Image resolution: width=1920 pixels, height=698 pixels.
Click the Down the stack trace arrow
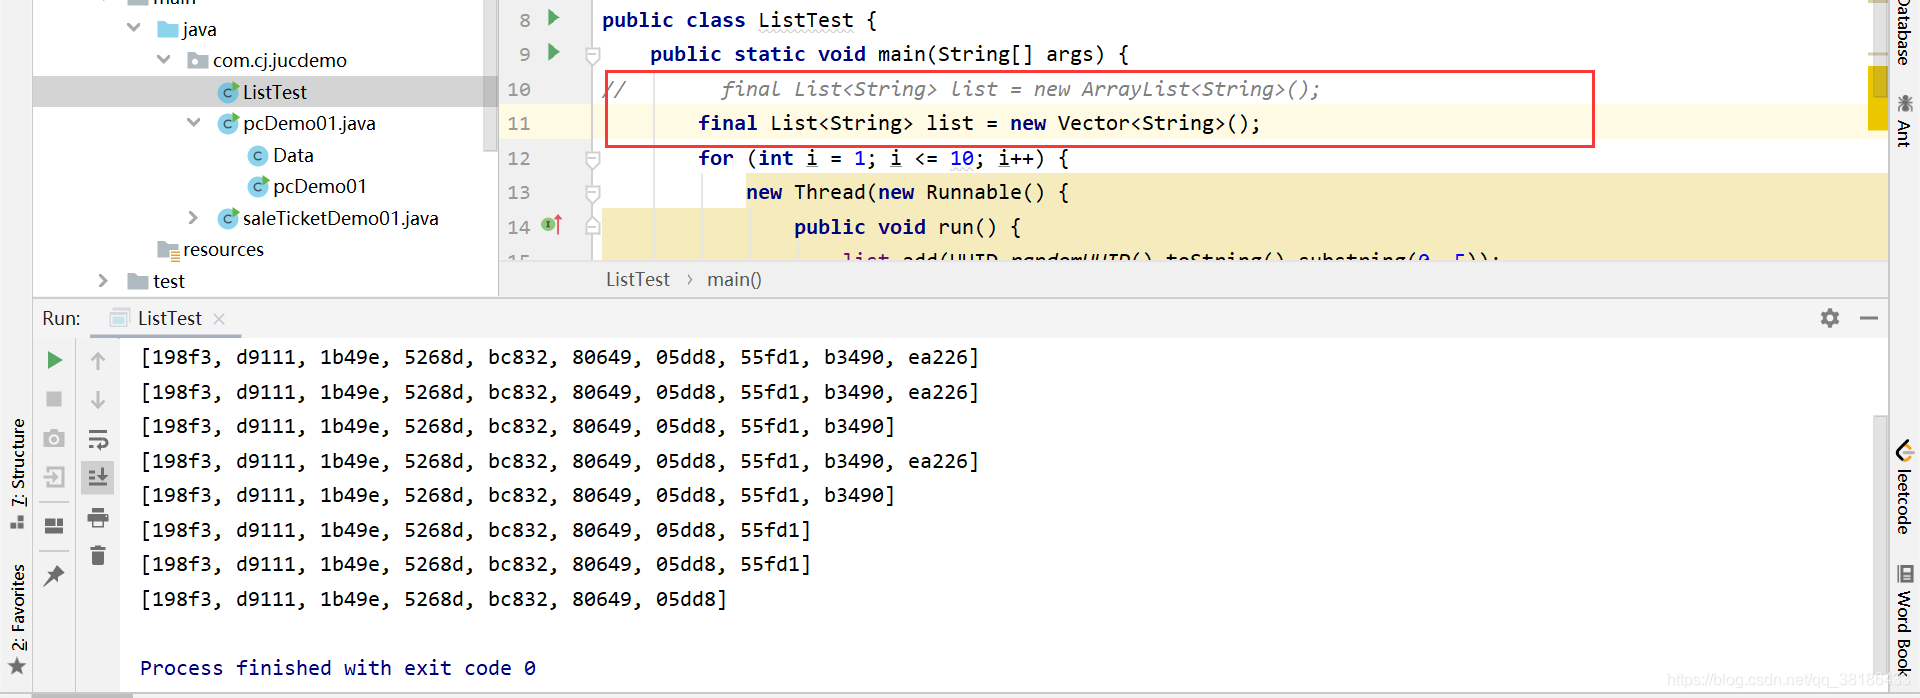pos(98,400)
